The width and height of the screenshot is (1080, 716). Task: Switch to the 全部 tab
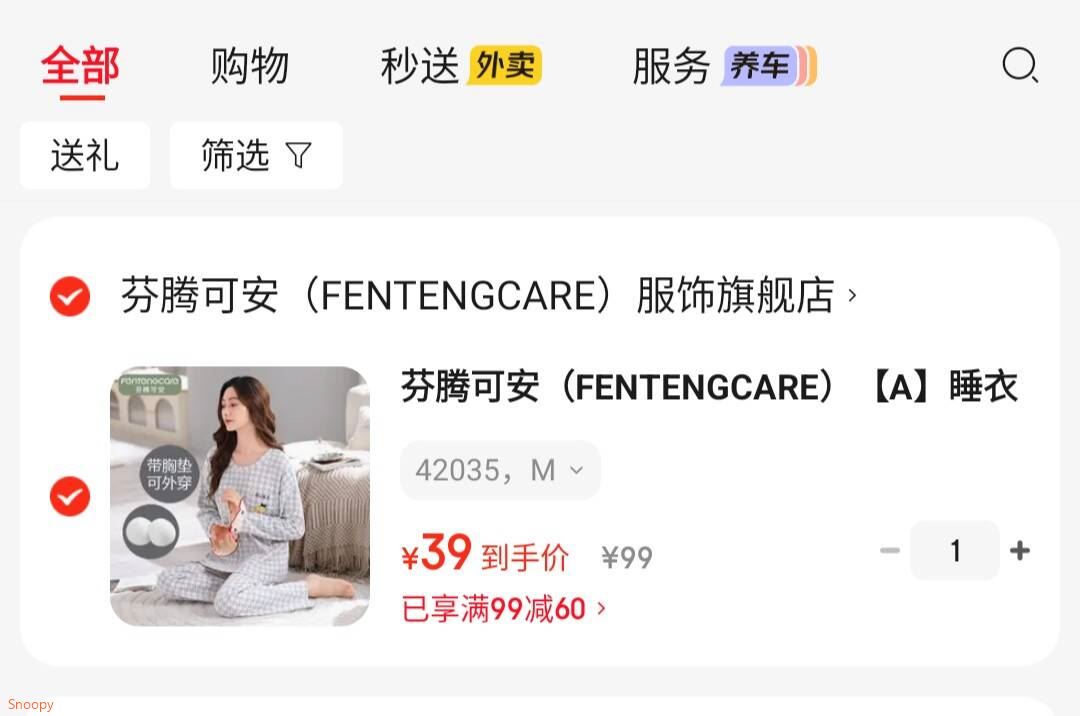tap(81, 66)
